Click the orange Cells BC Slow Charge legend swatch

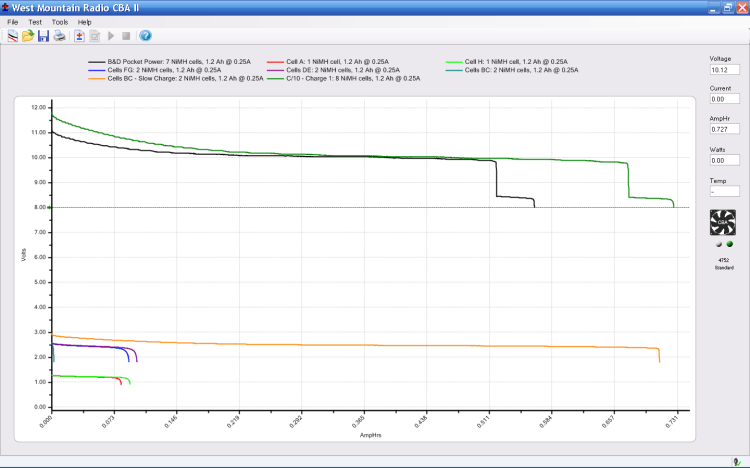pyautogui.click(x=98, y=78)
